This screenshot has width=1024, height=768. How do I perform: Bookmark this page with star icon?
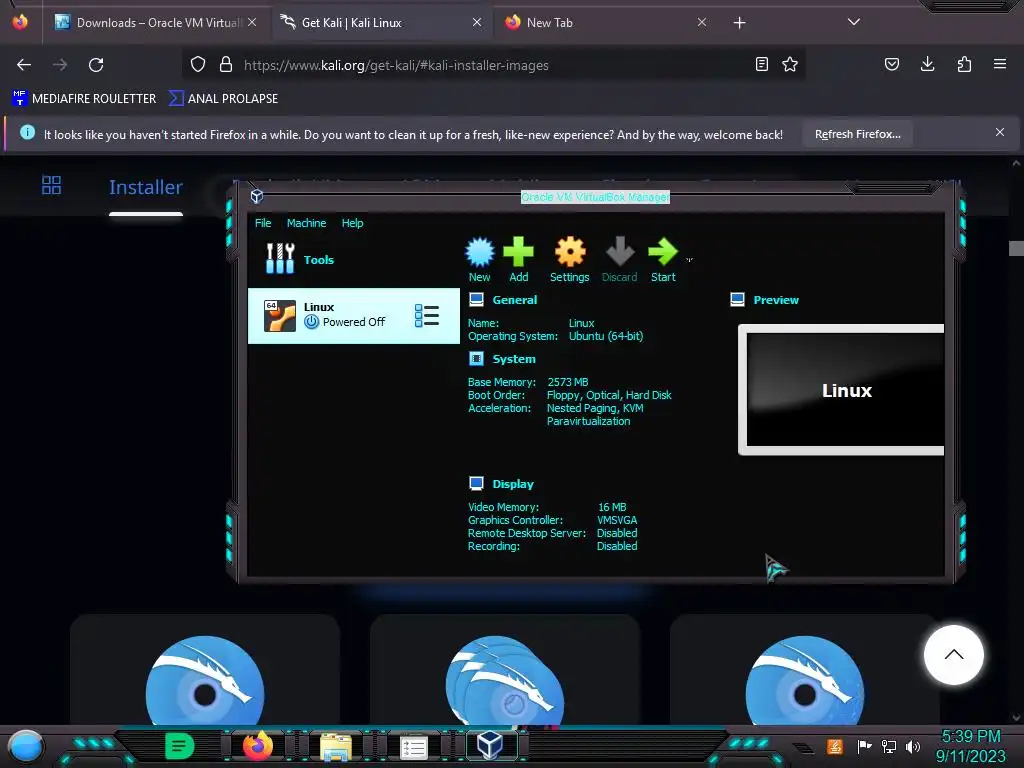pos(790,65)
